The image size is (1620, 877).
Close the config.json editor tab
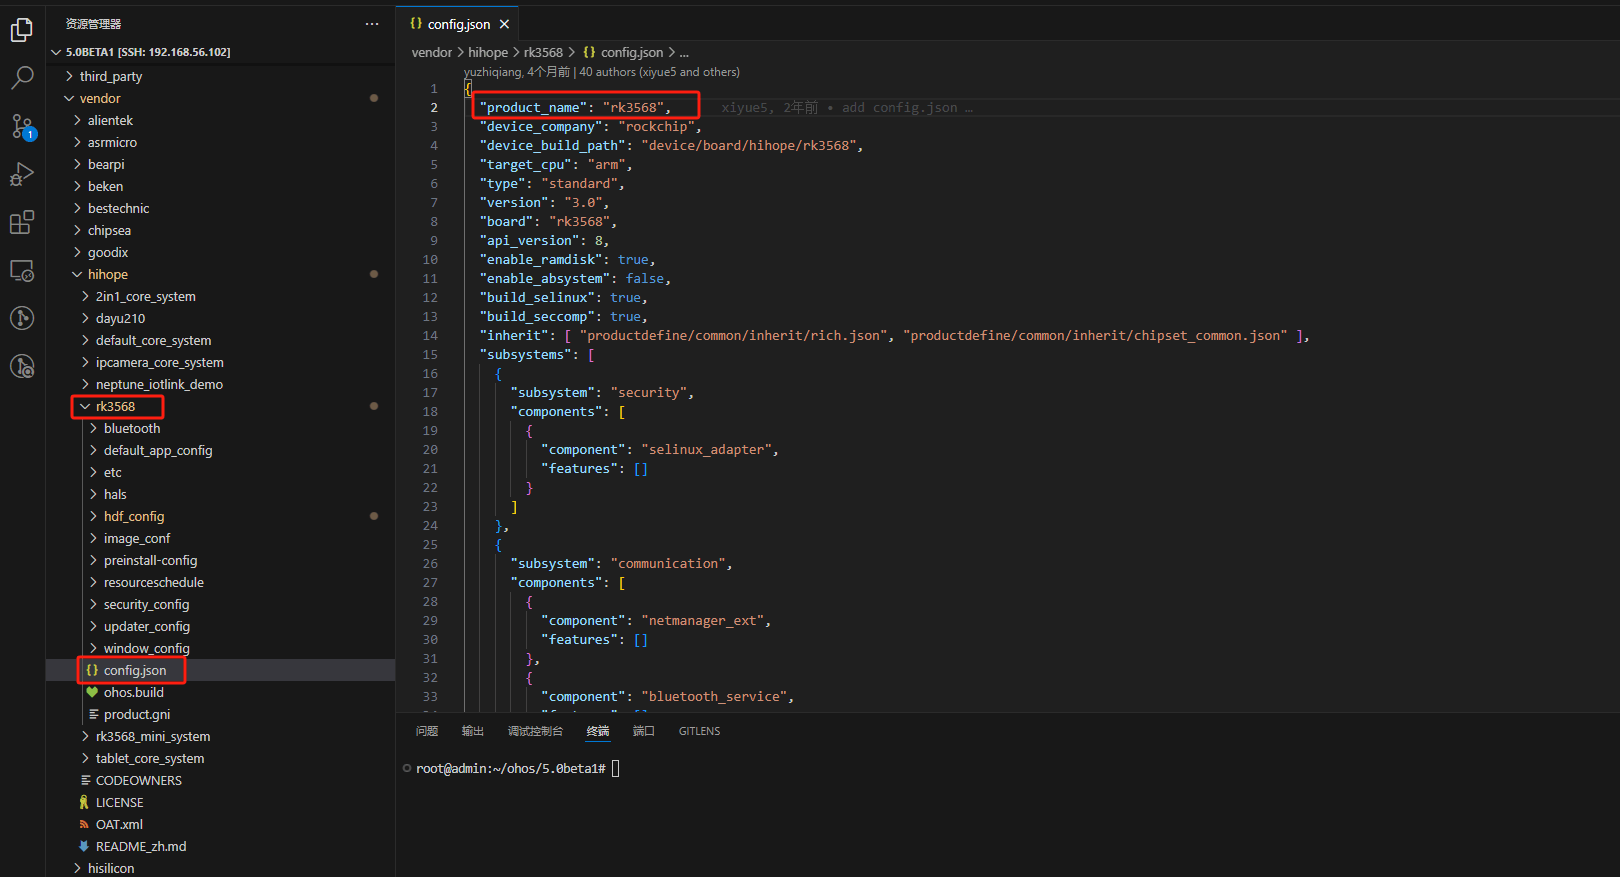[x=504, y=24]
